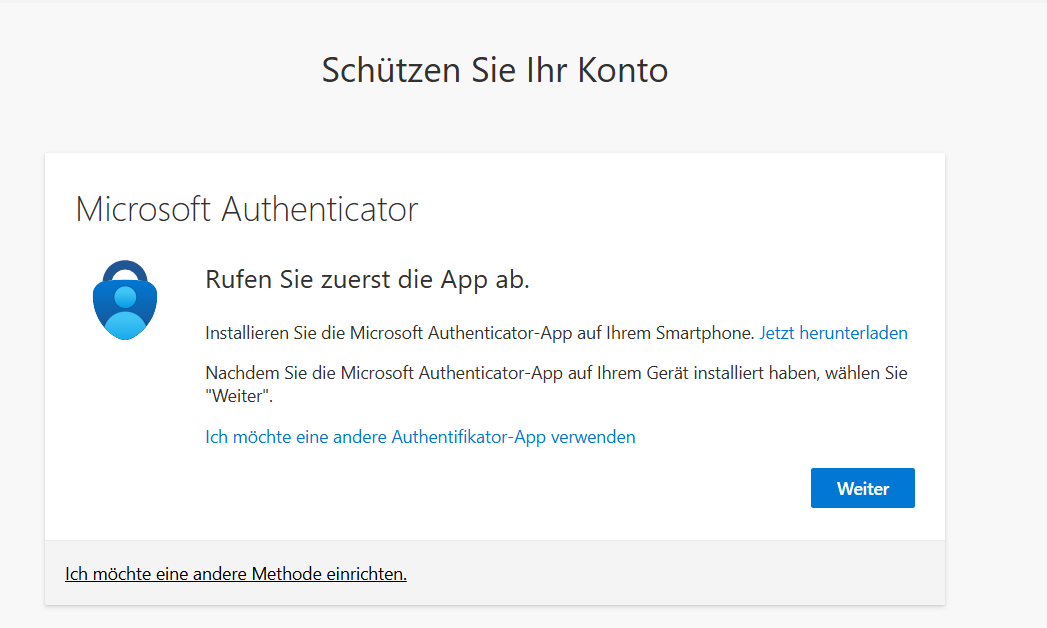Screen dimensions: 1047x628
Task: Click the word Methode in the footer link
Action: [286, 574]
